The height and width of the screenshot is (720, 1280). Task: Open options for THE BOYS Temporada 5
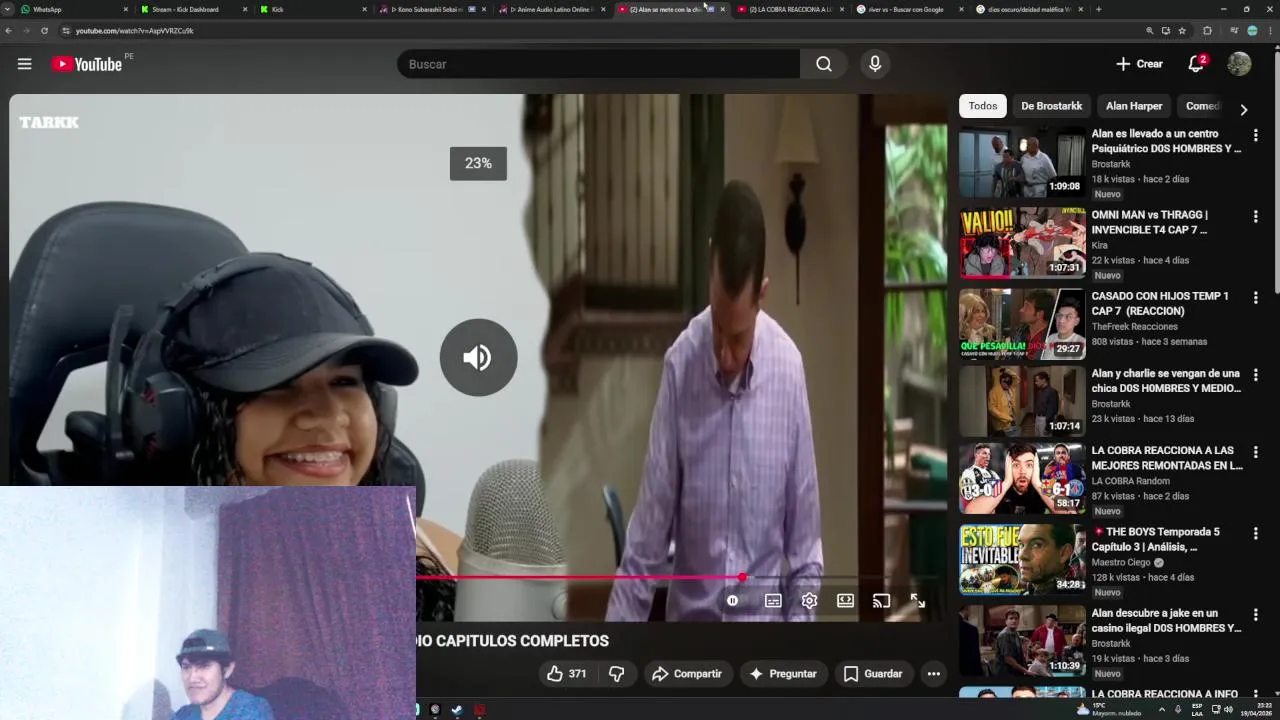point(1255,534)
